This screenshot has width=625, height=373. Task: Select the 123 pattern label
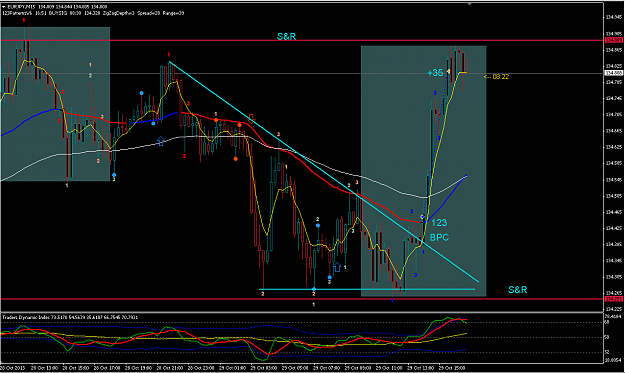(439, 223)
